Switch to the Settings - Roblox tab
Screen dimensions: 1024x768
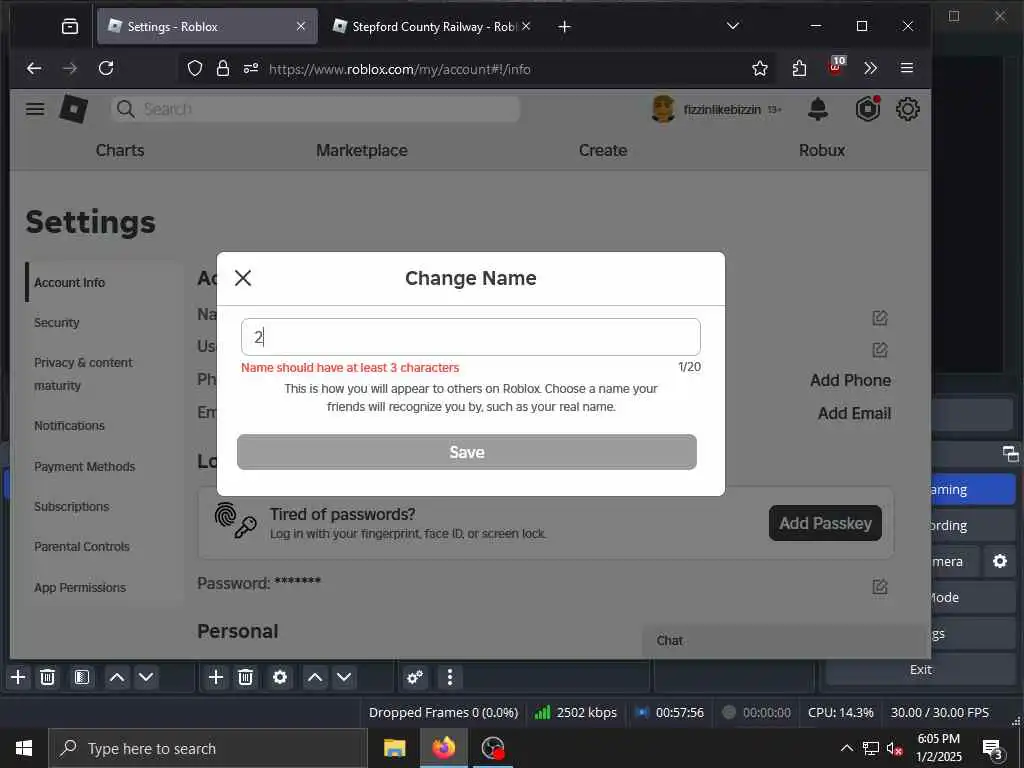(206, 26)
